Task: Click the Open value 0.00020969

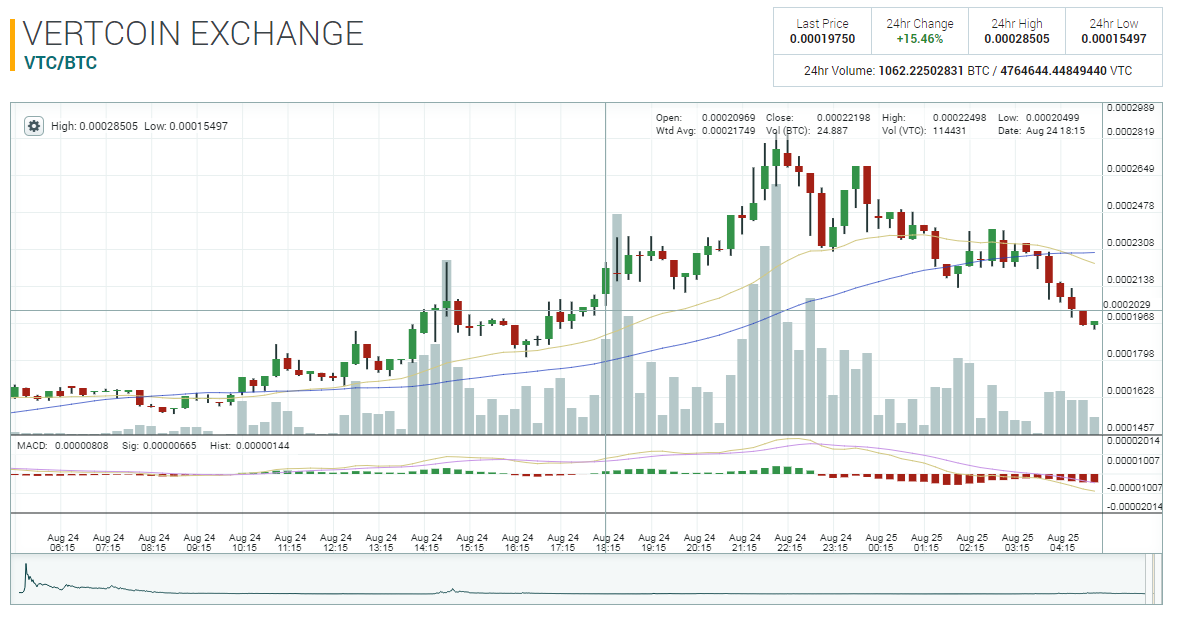Action: pyautogui.click(x=728, y=118)
